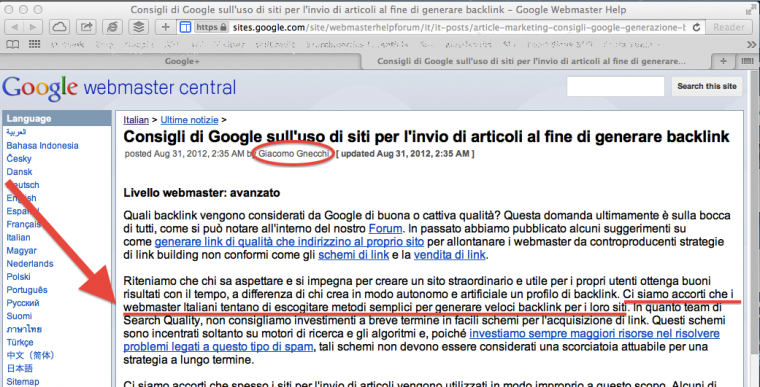Screen dimensions: 760x387
Task: Open the Sitemap link in sidebar
Action: pyautogui.click(x=22, y=382)
